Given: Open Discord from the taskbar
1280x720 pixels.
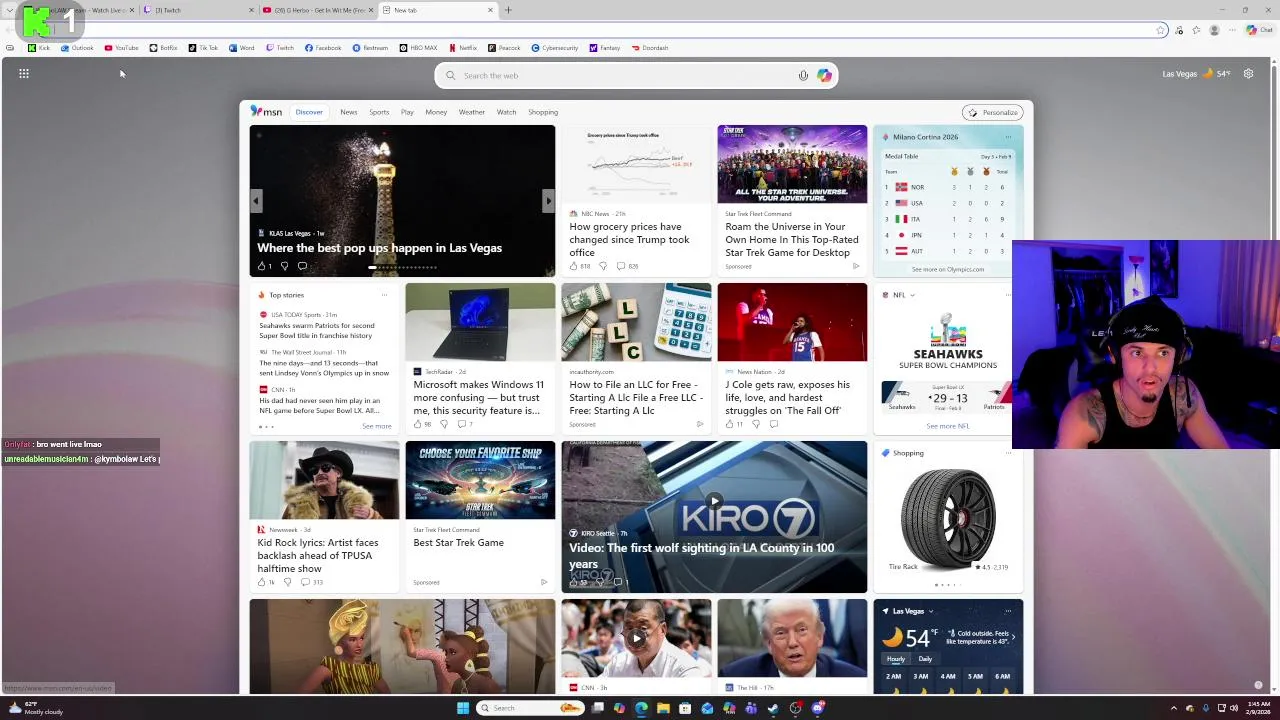Looking at the screenshot, I should pos(817,708).
